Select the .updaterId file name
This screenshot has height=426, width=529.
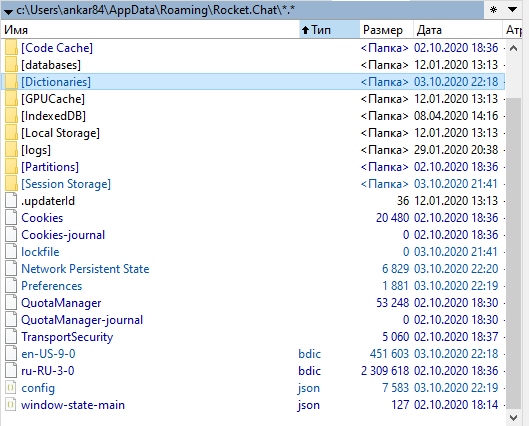(x=48, y=201)
